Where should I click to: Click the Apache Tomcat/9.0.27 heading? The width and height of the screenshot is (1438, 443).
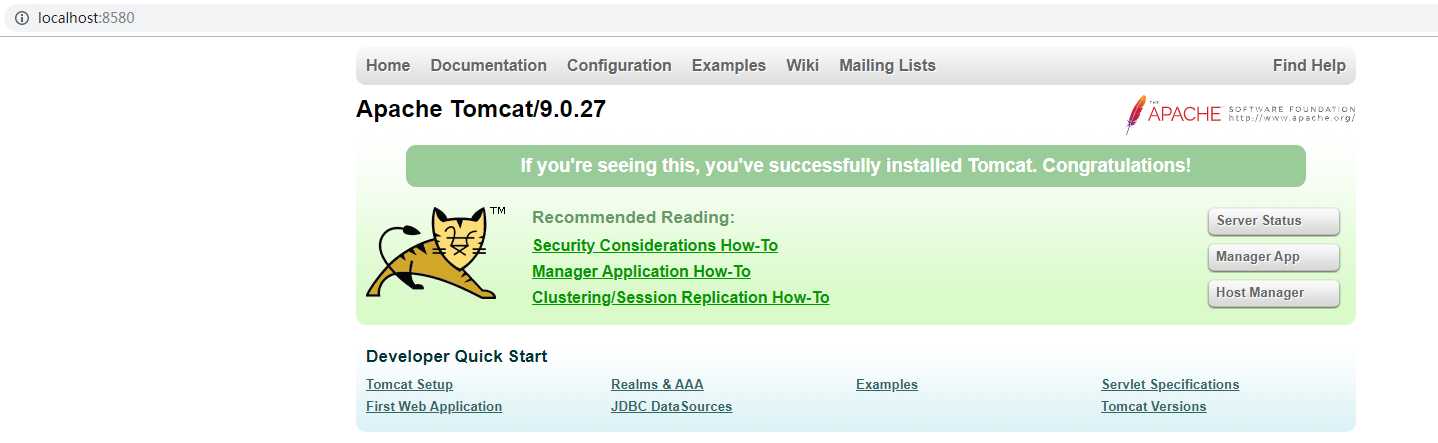point(481,110)
